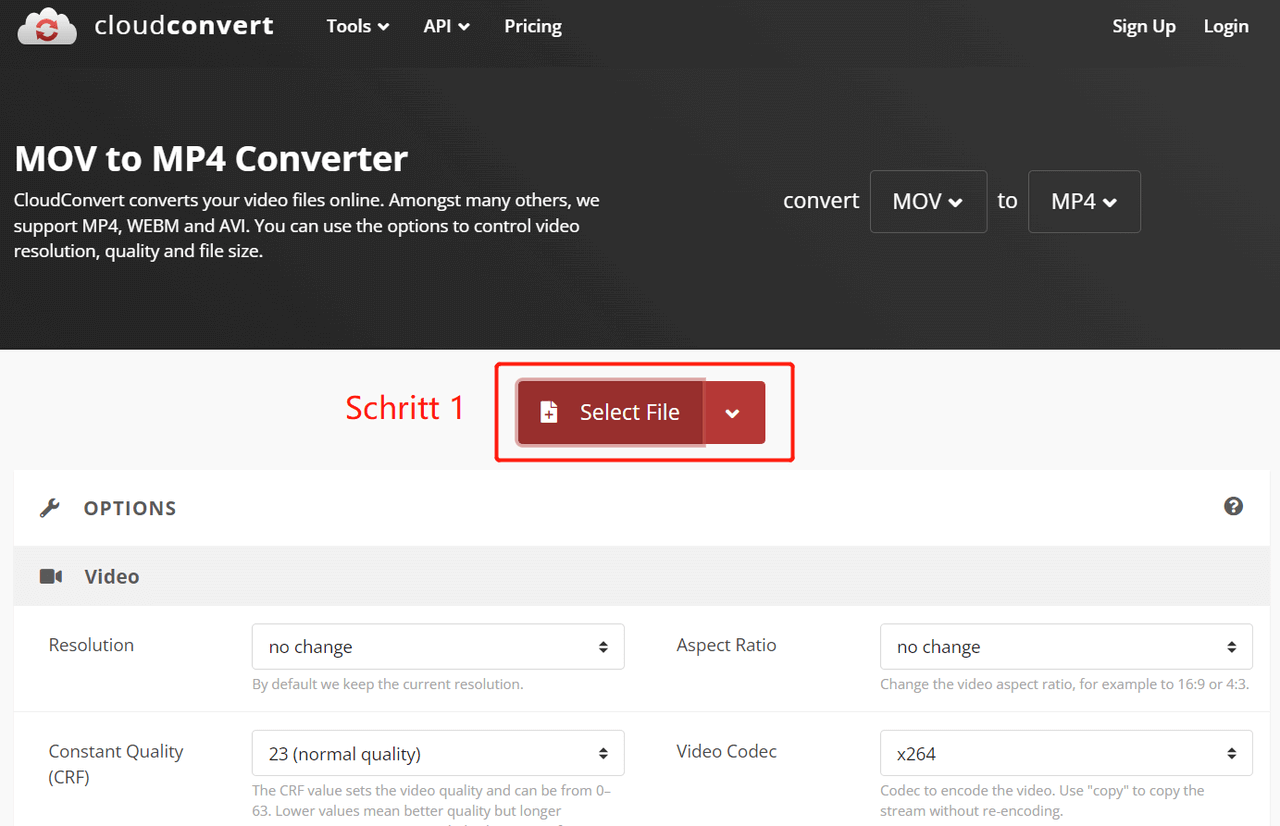The image size is (1280, 826).
Task: Expand the Select File source arrow
Action: (x=735, y=412)
